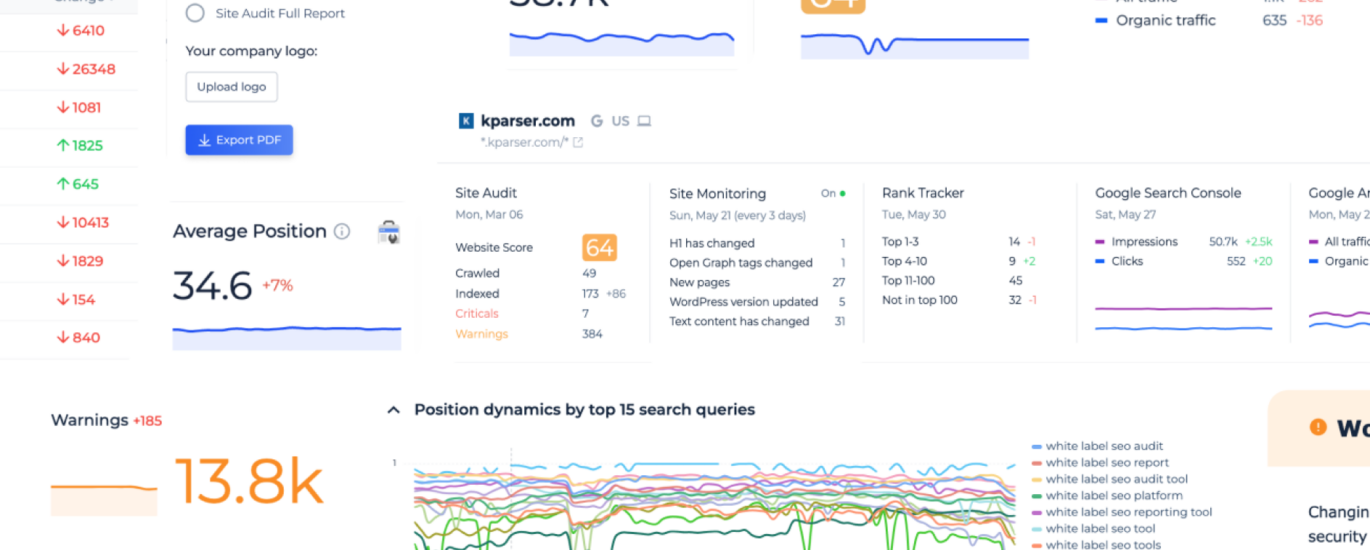Click the Warnings total 13.8k
Image resolution: width=1370 pixels, height=550 pixels.
click(249, 482)
